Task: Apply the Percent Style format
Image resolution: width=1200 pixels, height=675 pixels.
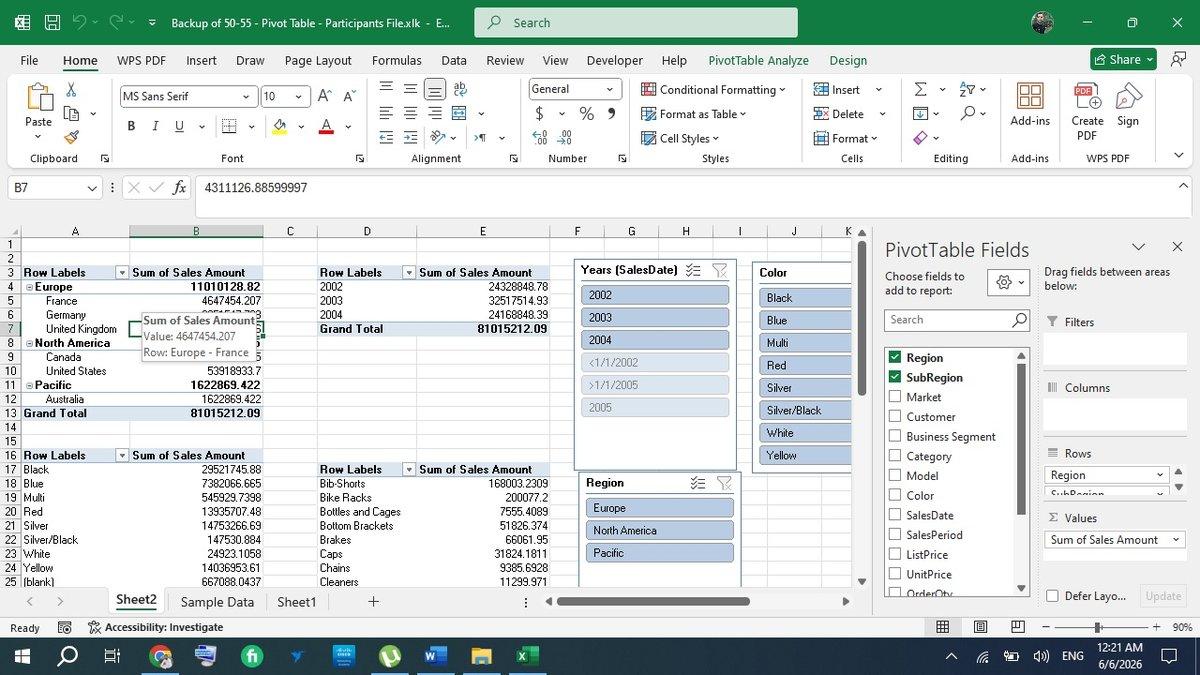Action: pyautogui.click(x=587, y=114)
